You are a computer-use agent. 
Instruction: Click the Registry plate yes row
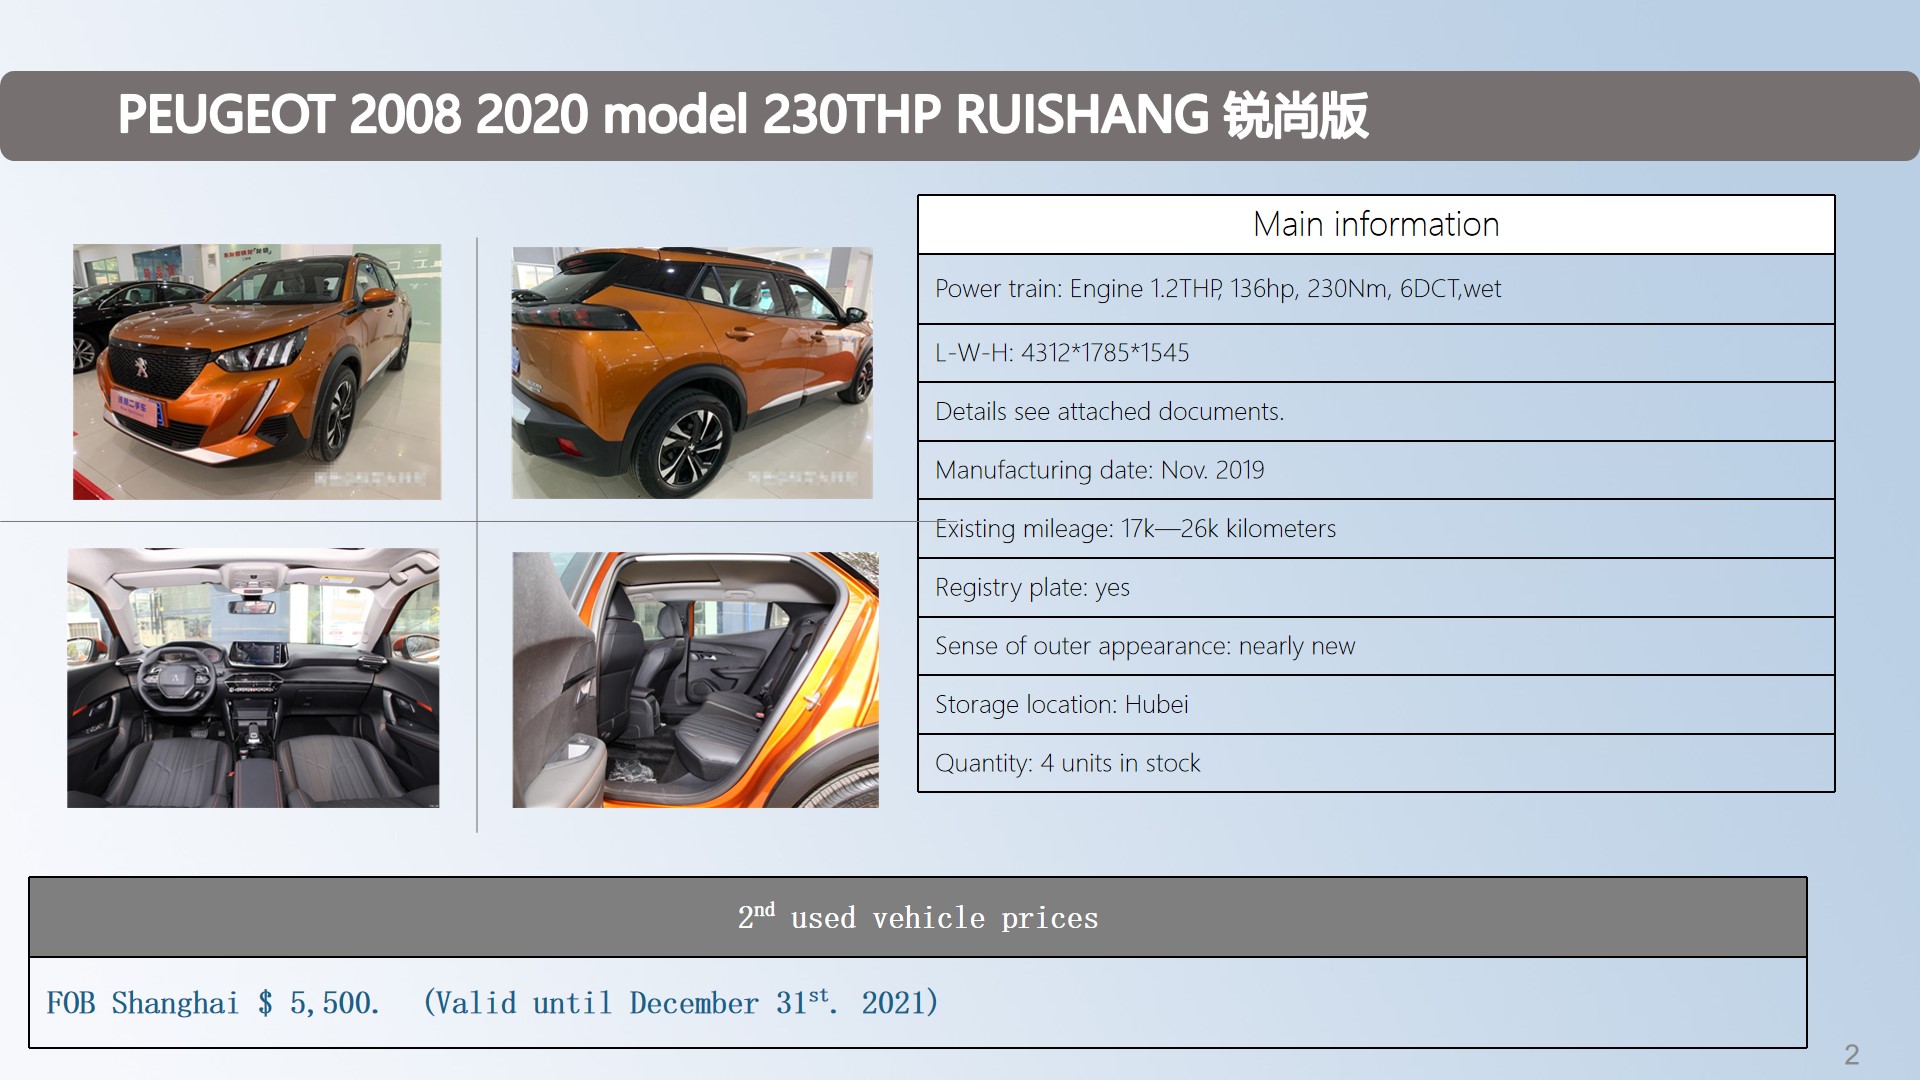(x=1031, y=588)
